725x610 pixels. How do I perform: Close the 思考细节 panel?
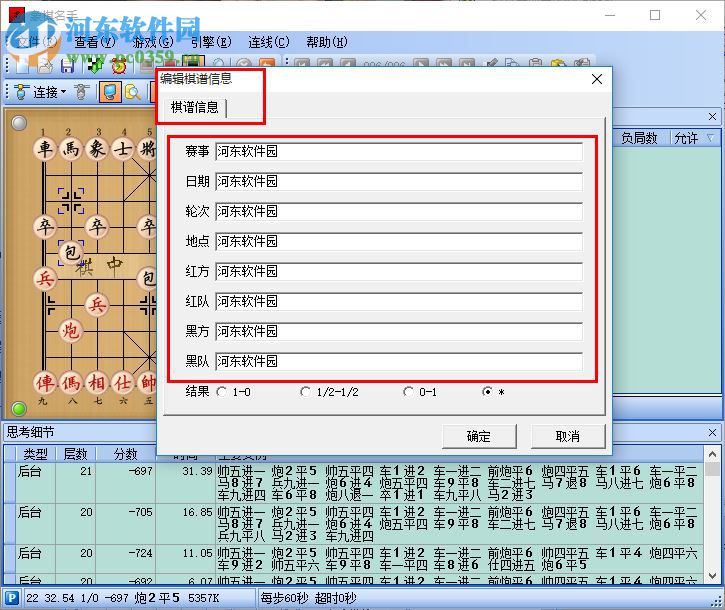[713, 432]
